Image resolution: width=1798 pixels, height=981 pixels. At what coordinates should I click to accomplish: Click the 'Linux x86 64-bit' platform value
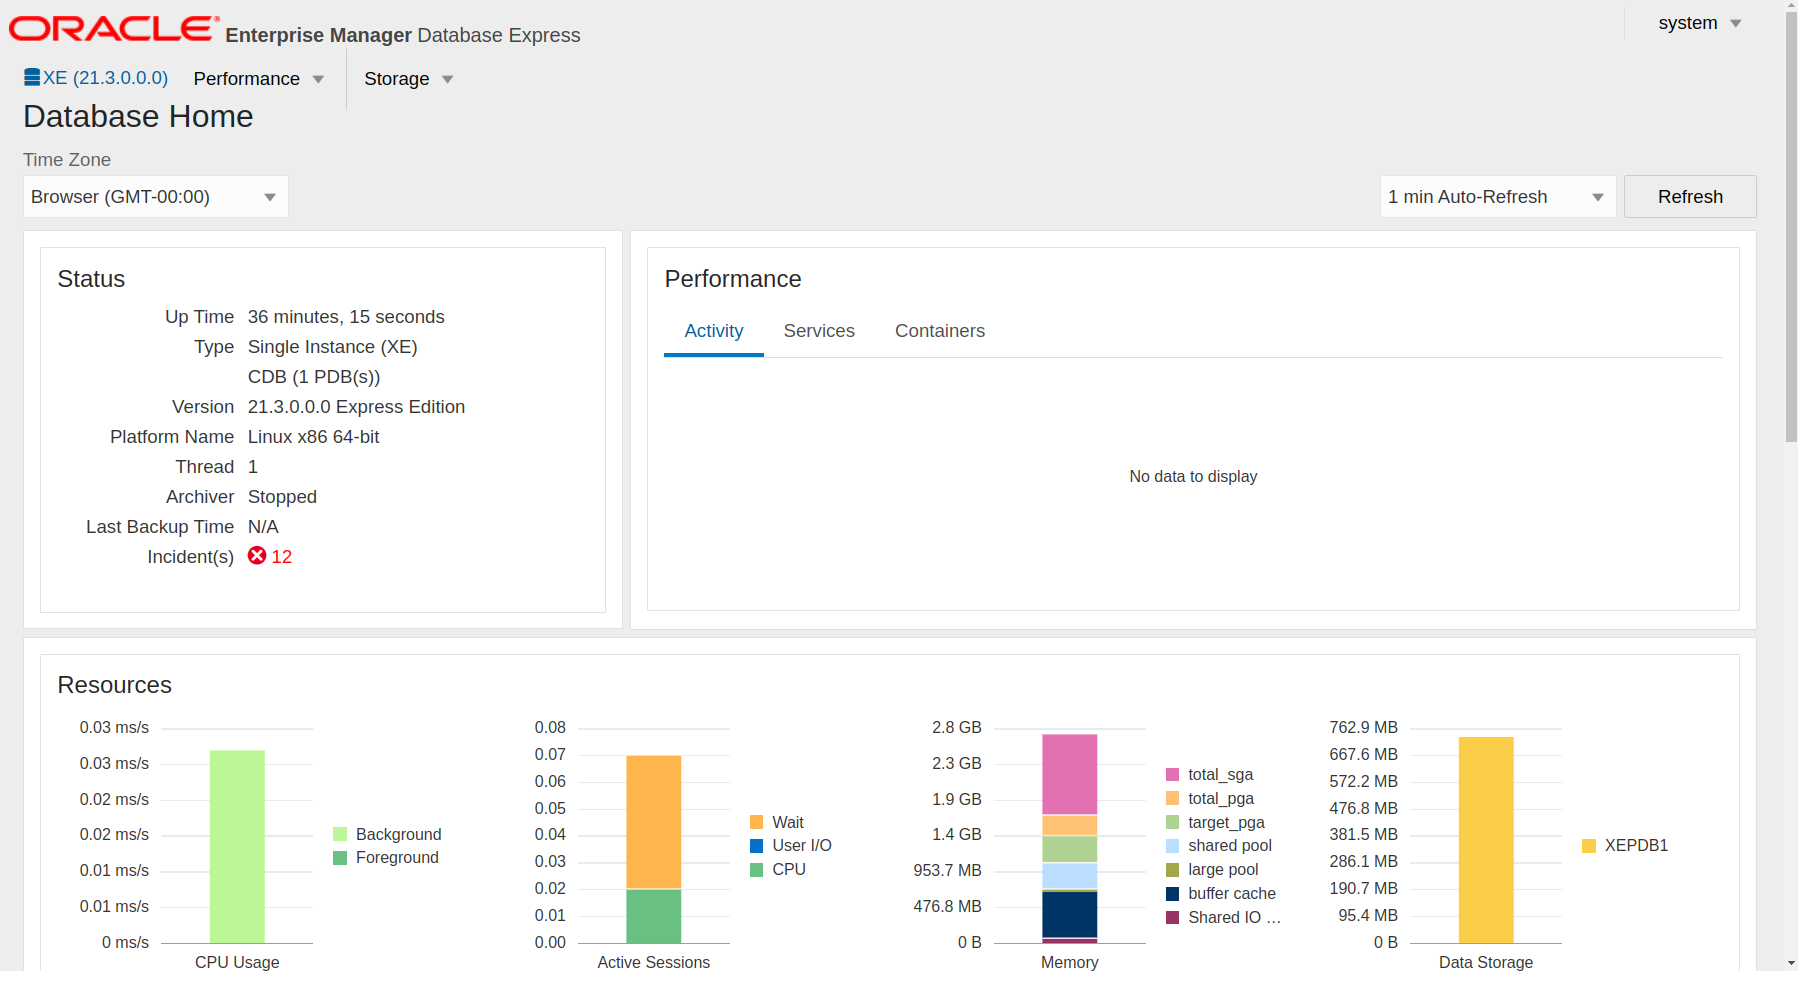[314, 437]
